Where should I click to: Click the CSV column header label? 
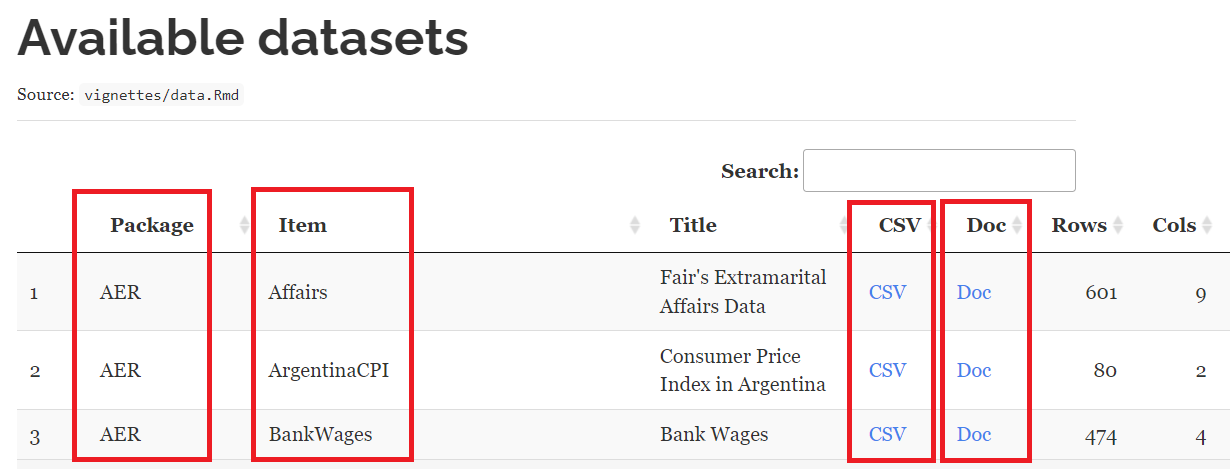899,225
